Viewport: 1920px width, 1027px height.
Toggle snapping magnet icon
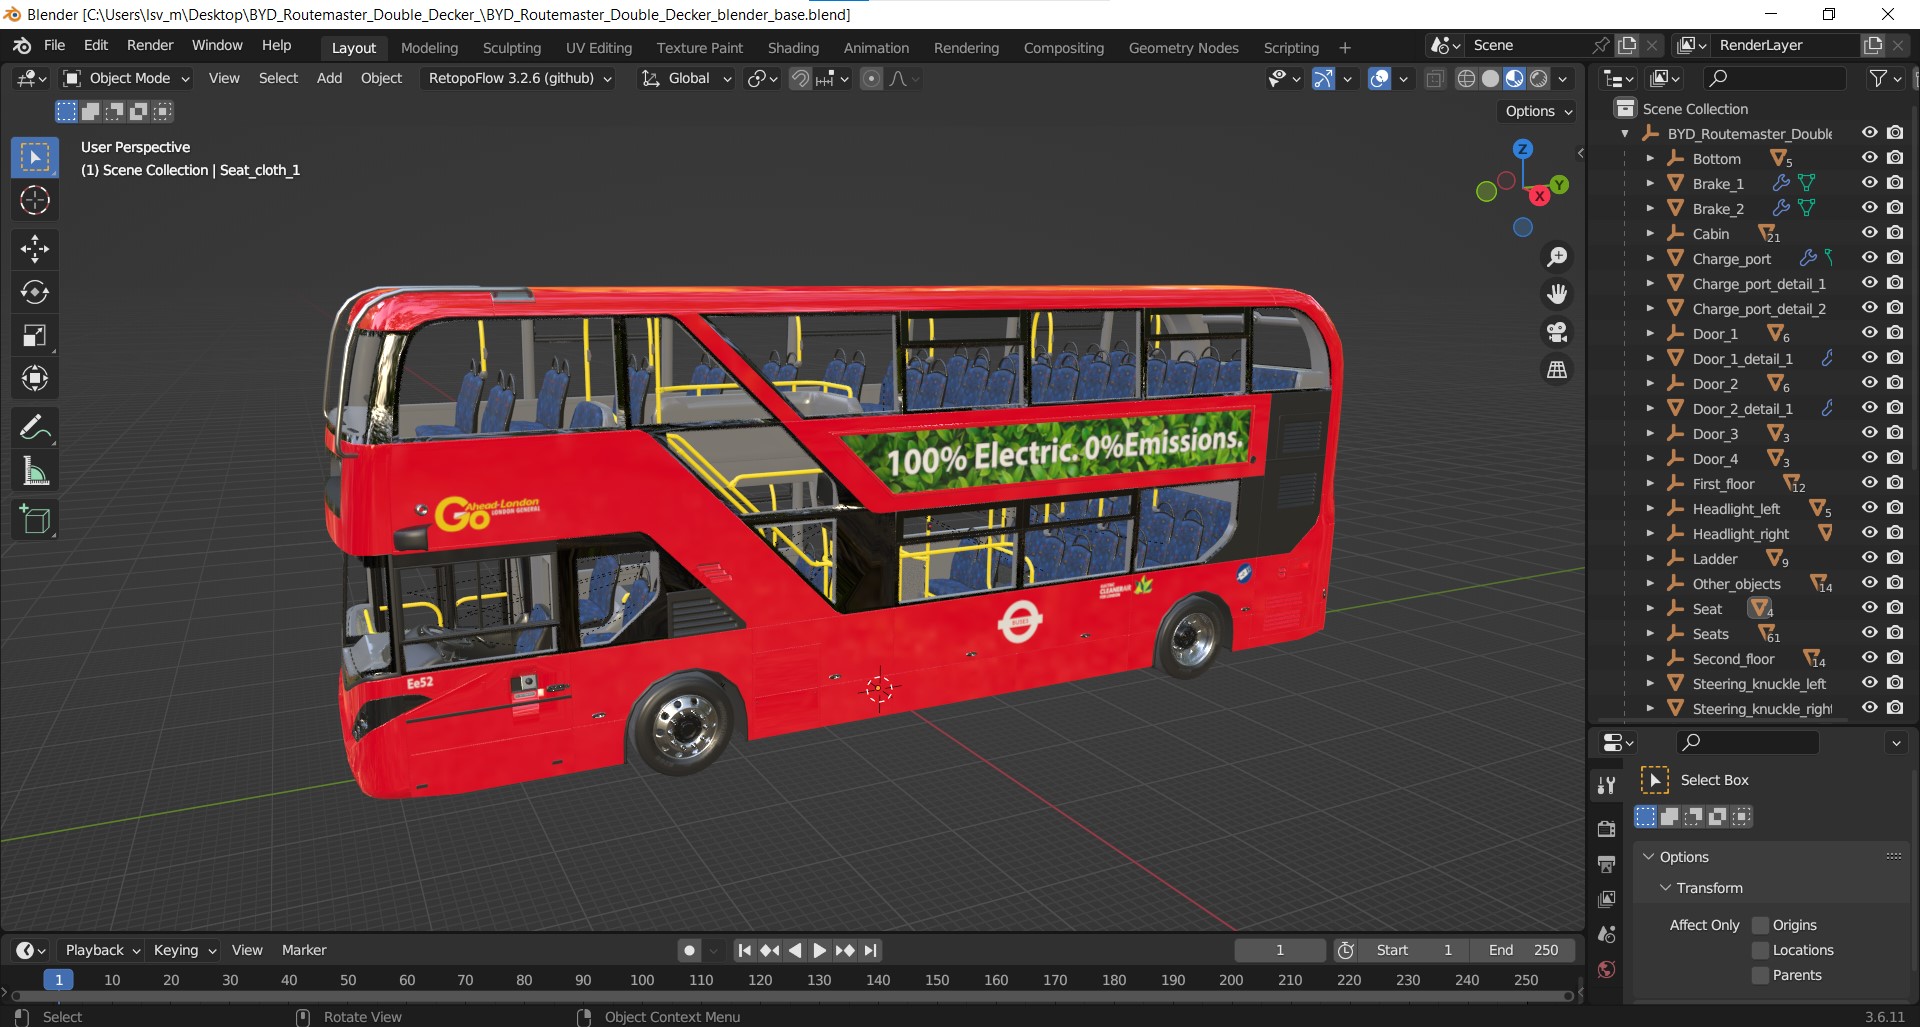[800, 79]
